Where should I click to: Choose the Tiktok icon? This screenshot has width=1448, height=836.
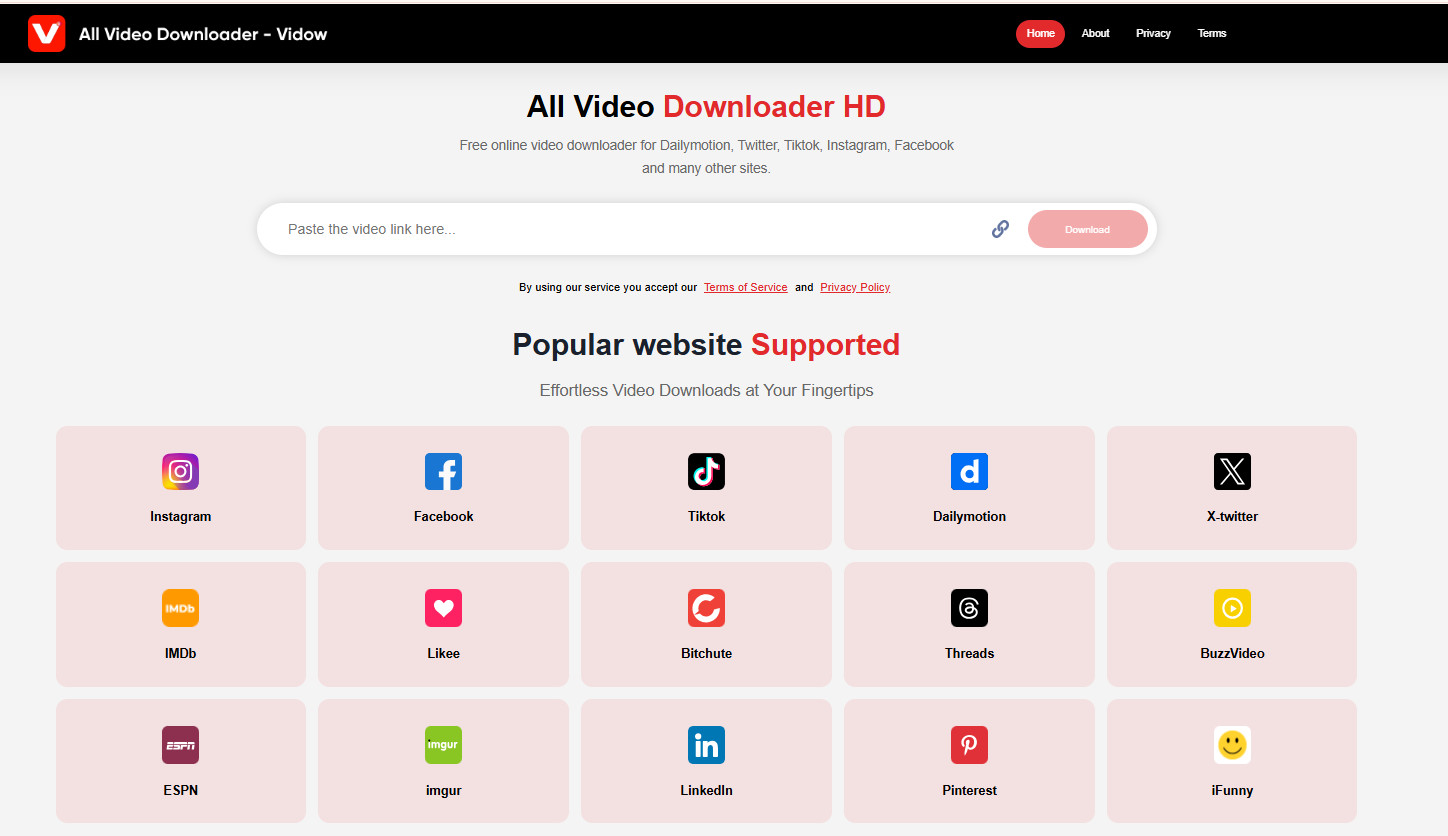point(706,472)
